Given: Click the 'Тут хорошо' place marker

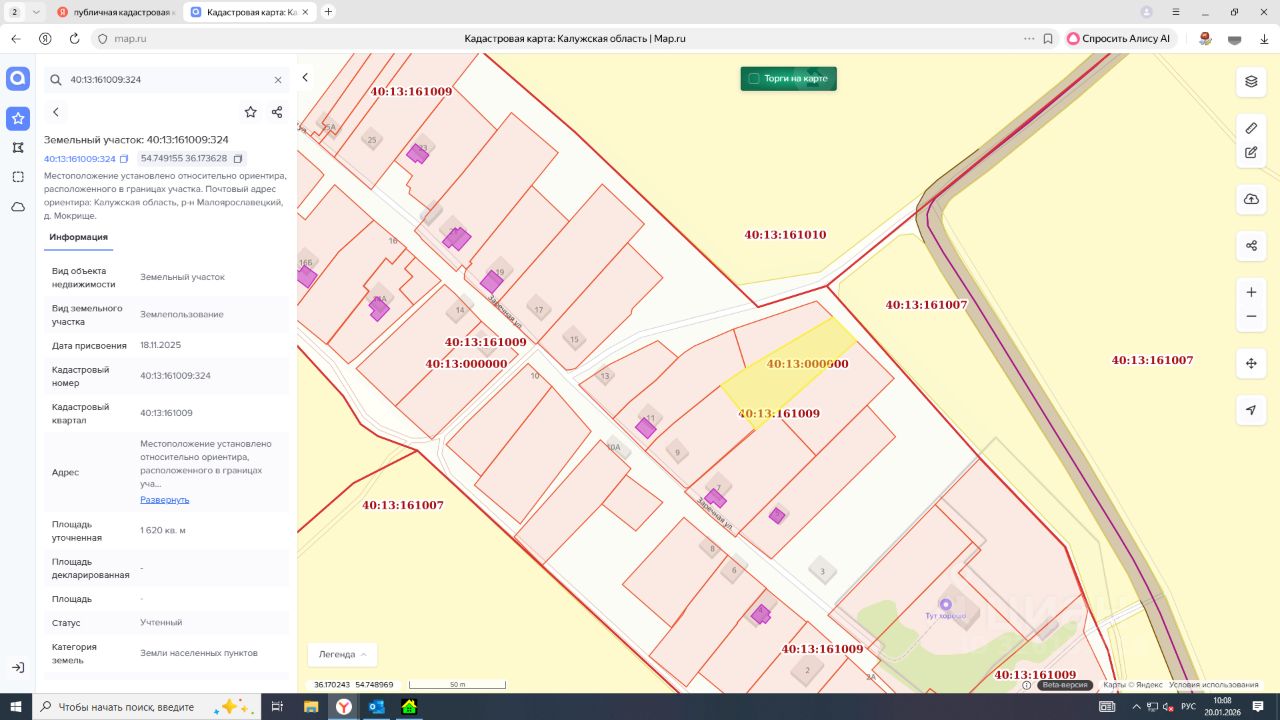Looking at the screenshot, I should pyautogui.click(x=945, y=605).
